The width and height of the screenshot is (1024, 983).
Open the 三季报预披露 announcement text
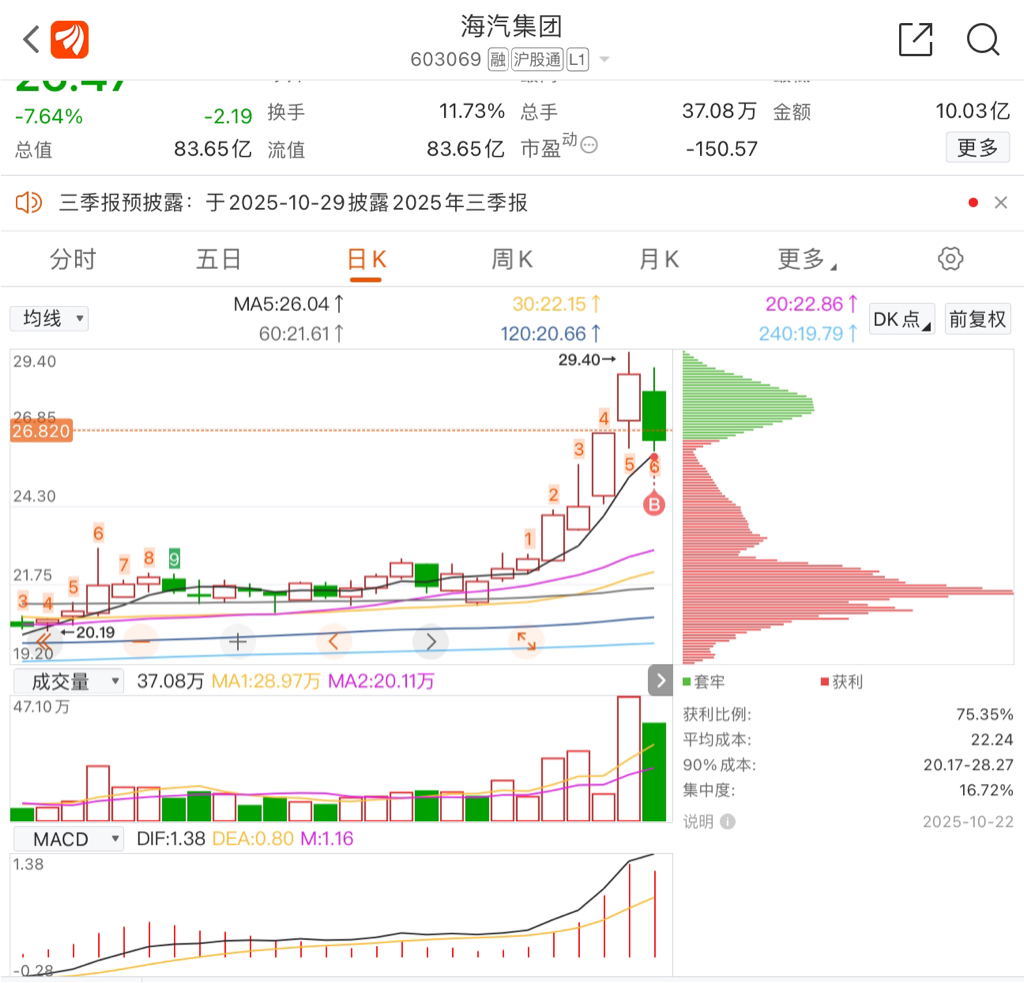(x=293, y=202)
